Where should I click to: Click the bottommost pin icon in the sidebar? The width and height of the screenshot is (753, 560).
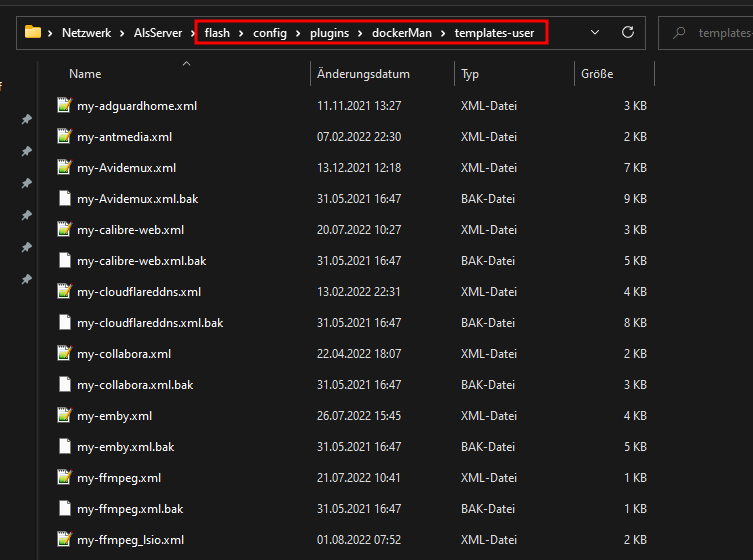coord(27,279)
